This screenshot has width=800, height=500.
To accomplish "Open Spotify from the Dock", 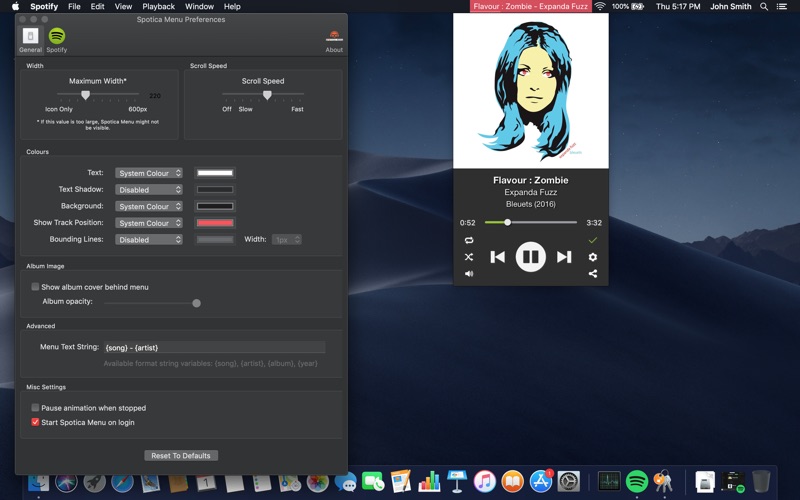I will tap(636, 481).
